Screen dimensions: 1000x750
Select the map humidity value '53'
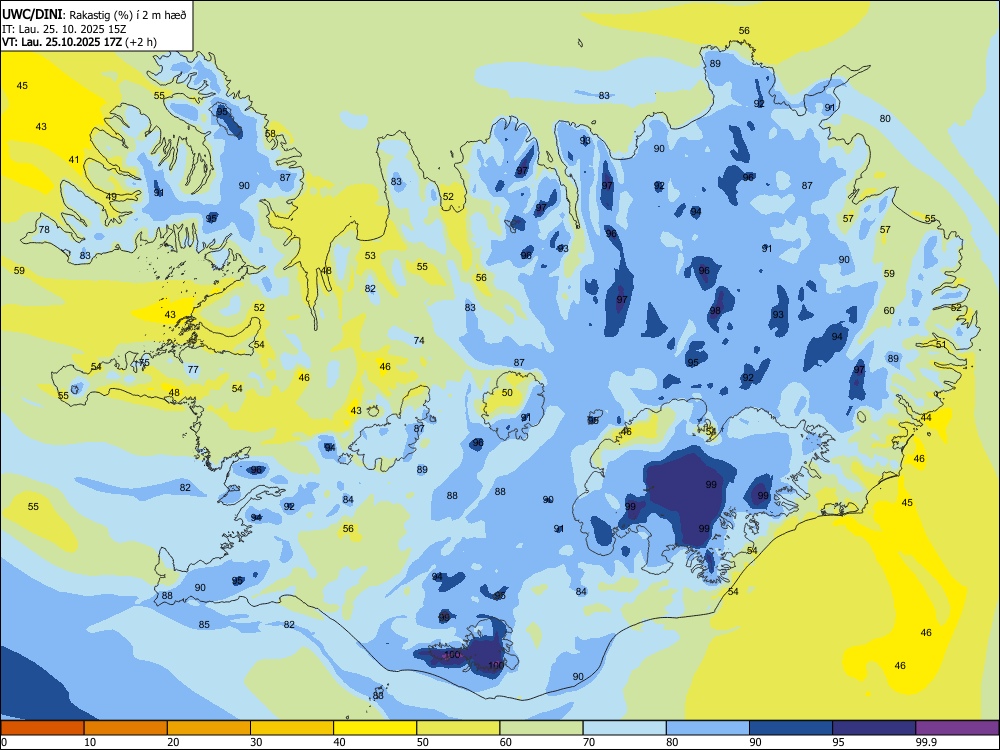coord(371,256)
